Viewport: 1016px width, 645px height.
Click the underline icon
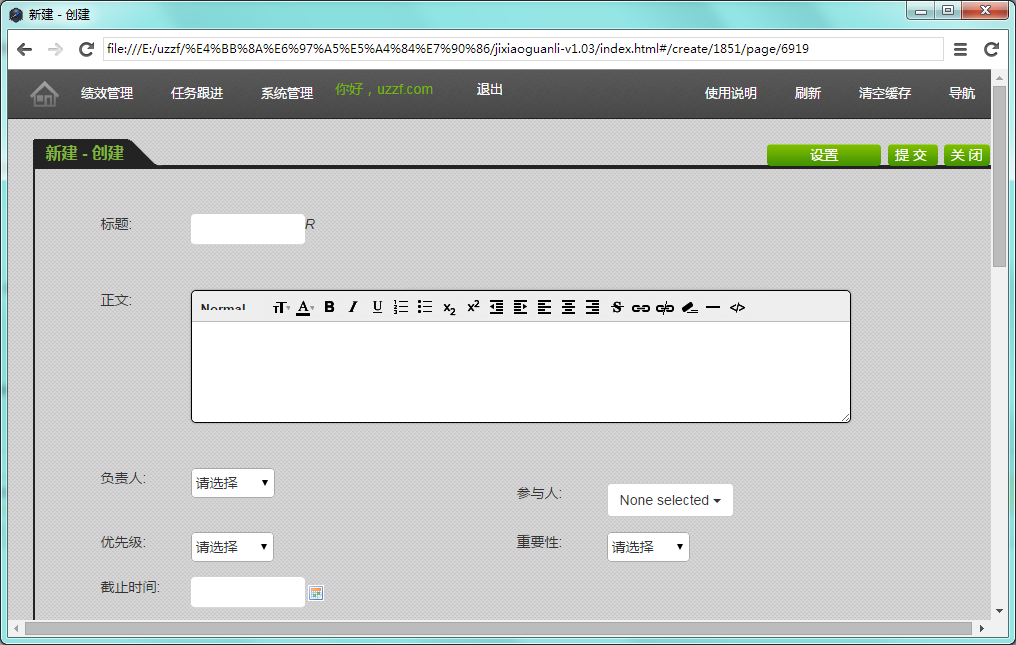[377, 307]
